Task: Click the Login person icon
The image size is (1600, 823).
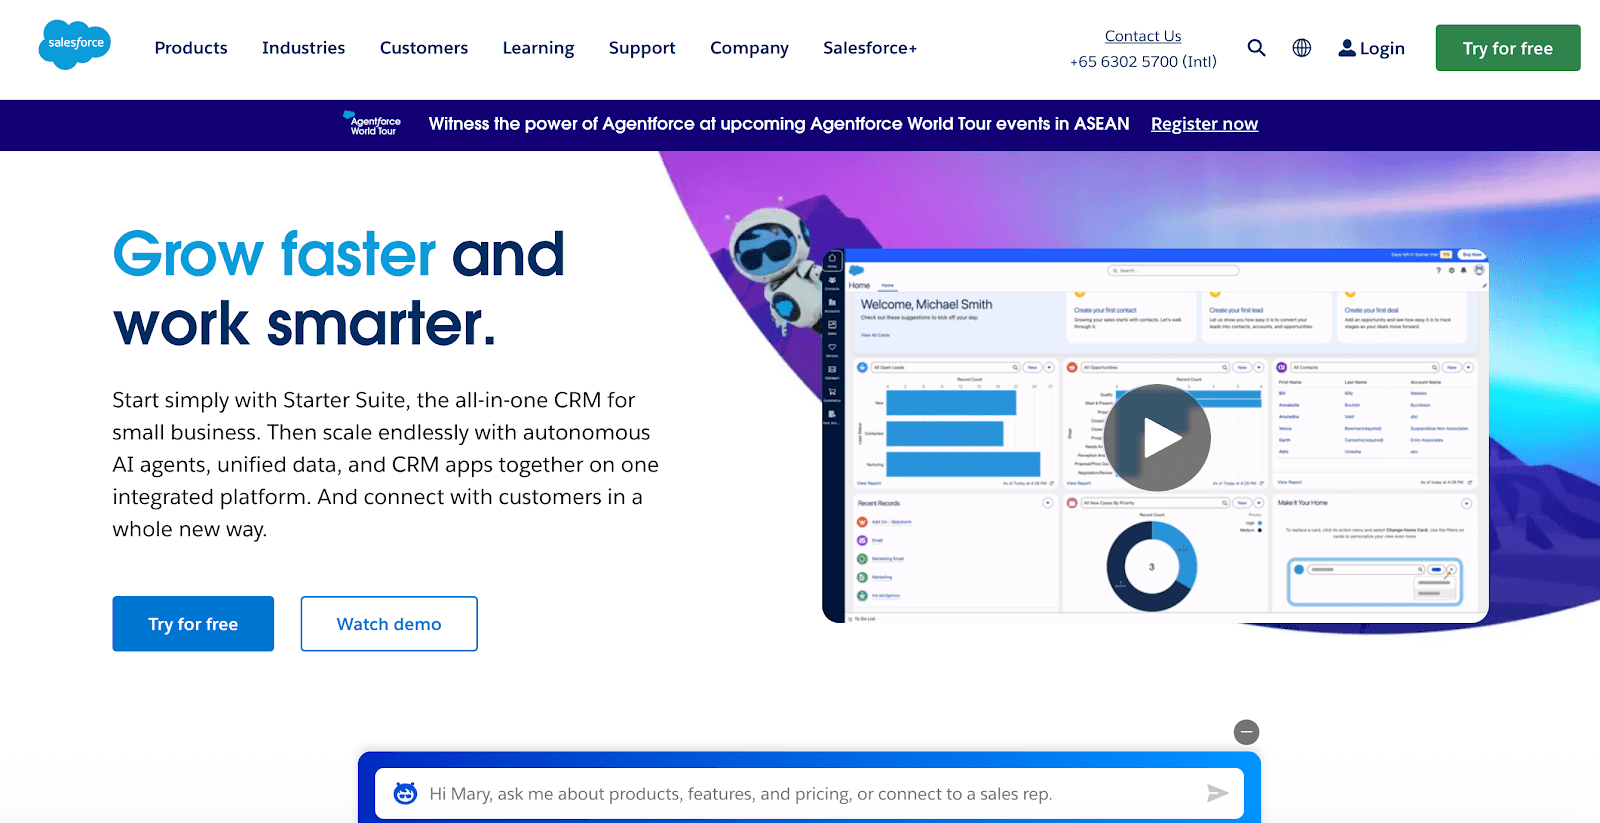Action: pyautogui.click(x=1347, y=48)
